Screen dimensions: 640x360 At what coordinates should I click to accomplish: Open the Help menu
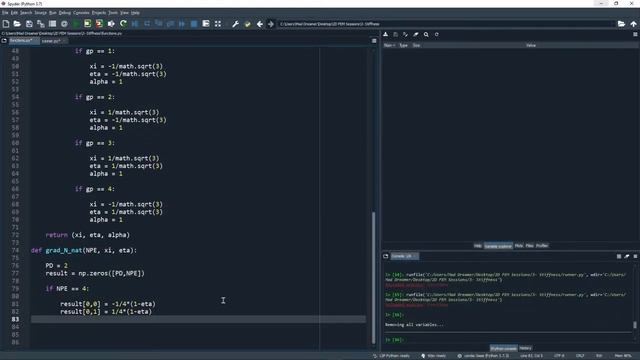coord(135,13)
